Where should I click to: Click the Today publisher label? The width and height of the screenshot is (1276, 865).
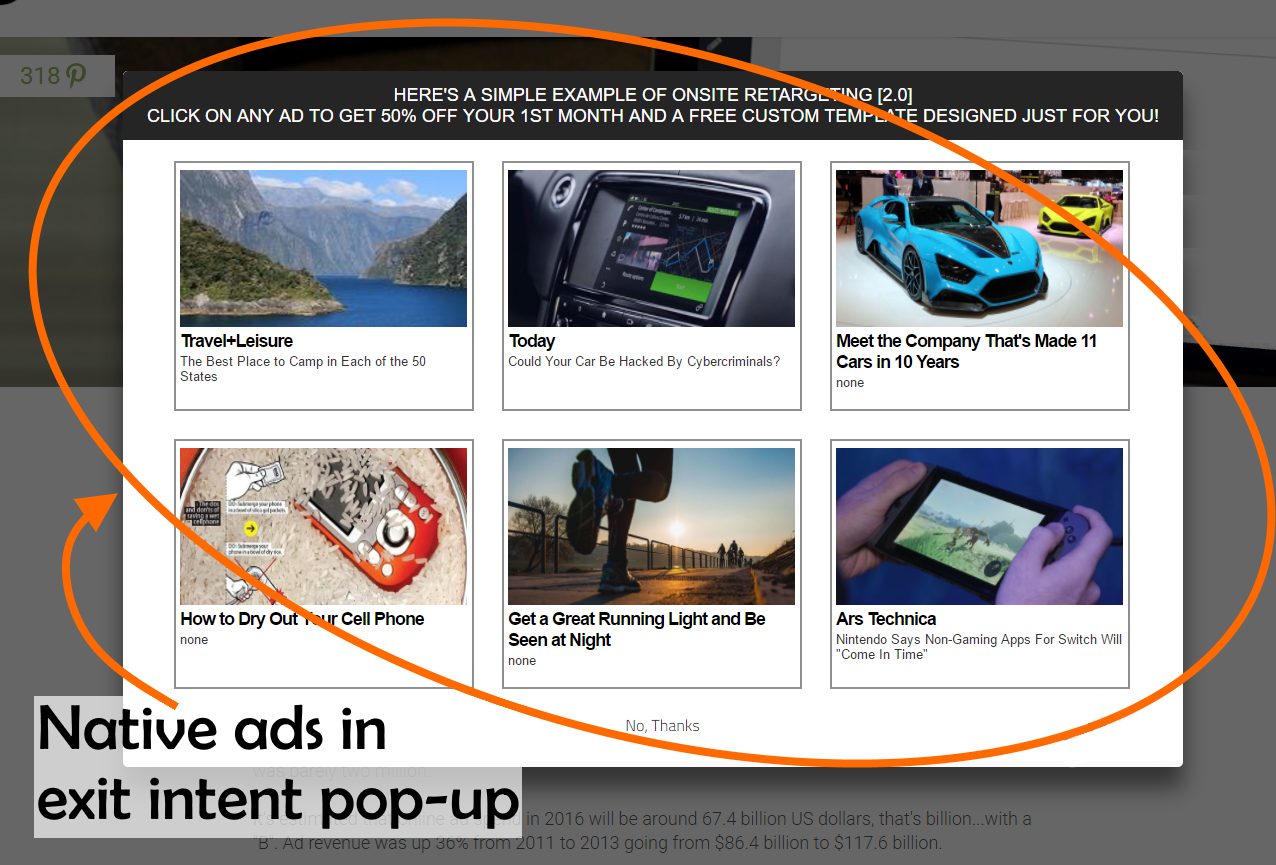click(x=531, y=341)
